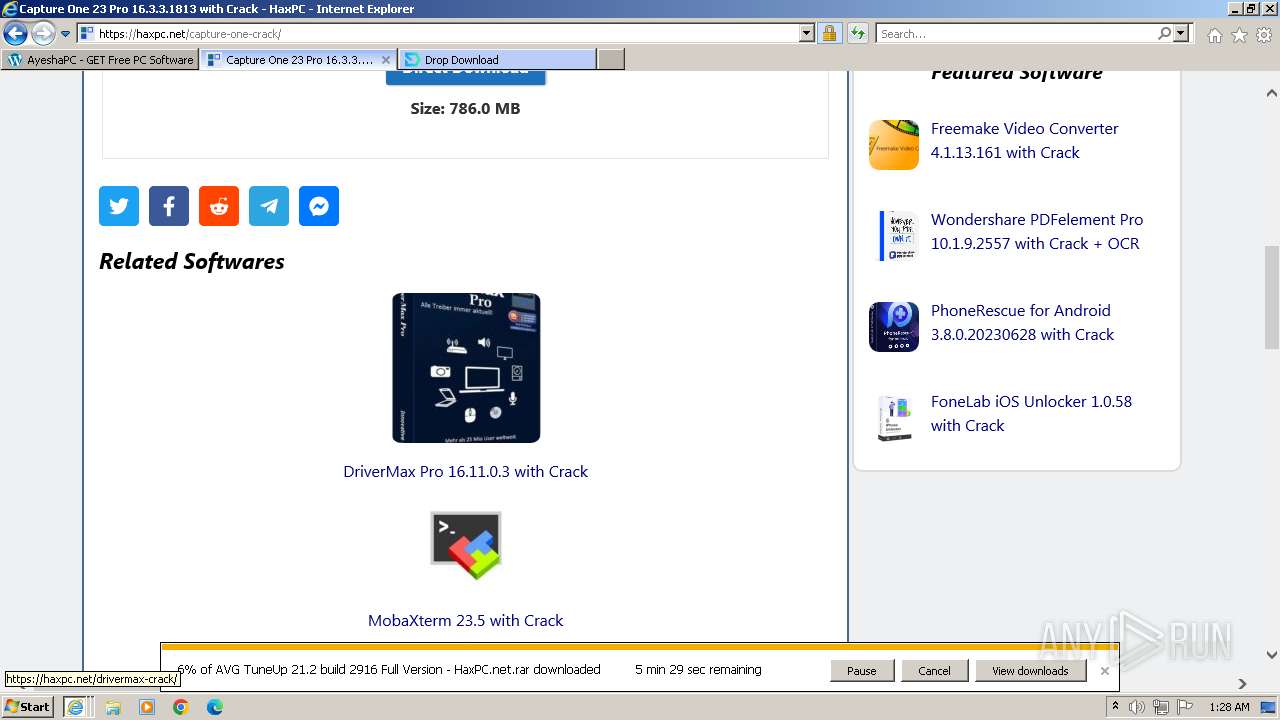Open Internet Explorer taskbar icon

(x=75, y=707)
